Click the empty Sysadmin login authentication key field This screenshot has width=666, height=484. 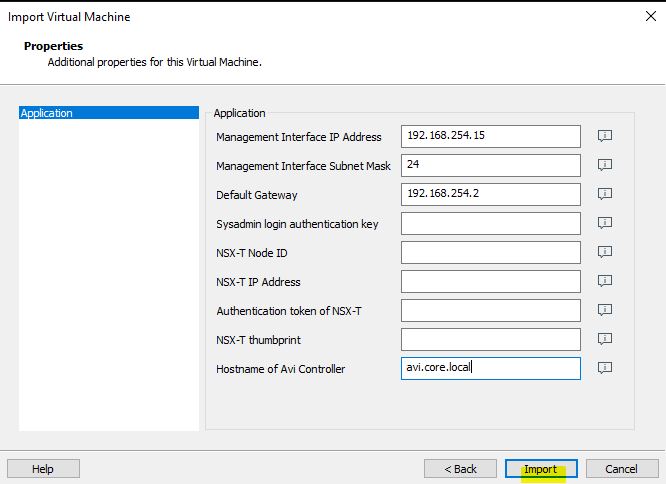point(491,223)
